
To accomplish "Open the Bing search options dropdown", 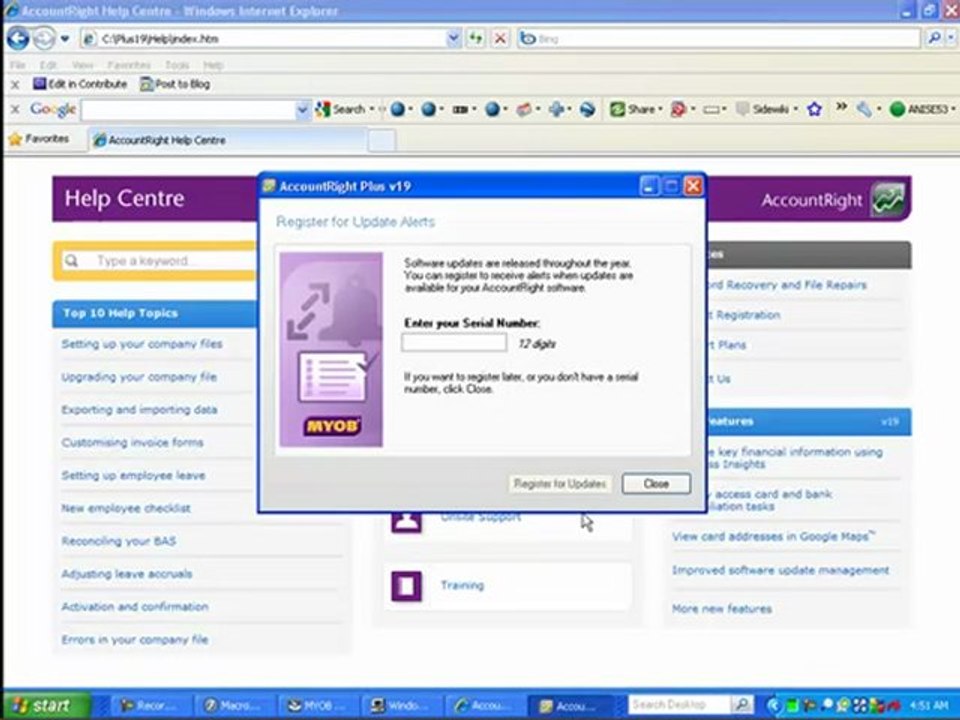I will point(951,39).
